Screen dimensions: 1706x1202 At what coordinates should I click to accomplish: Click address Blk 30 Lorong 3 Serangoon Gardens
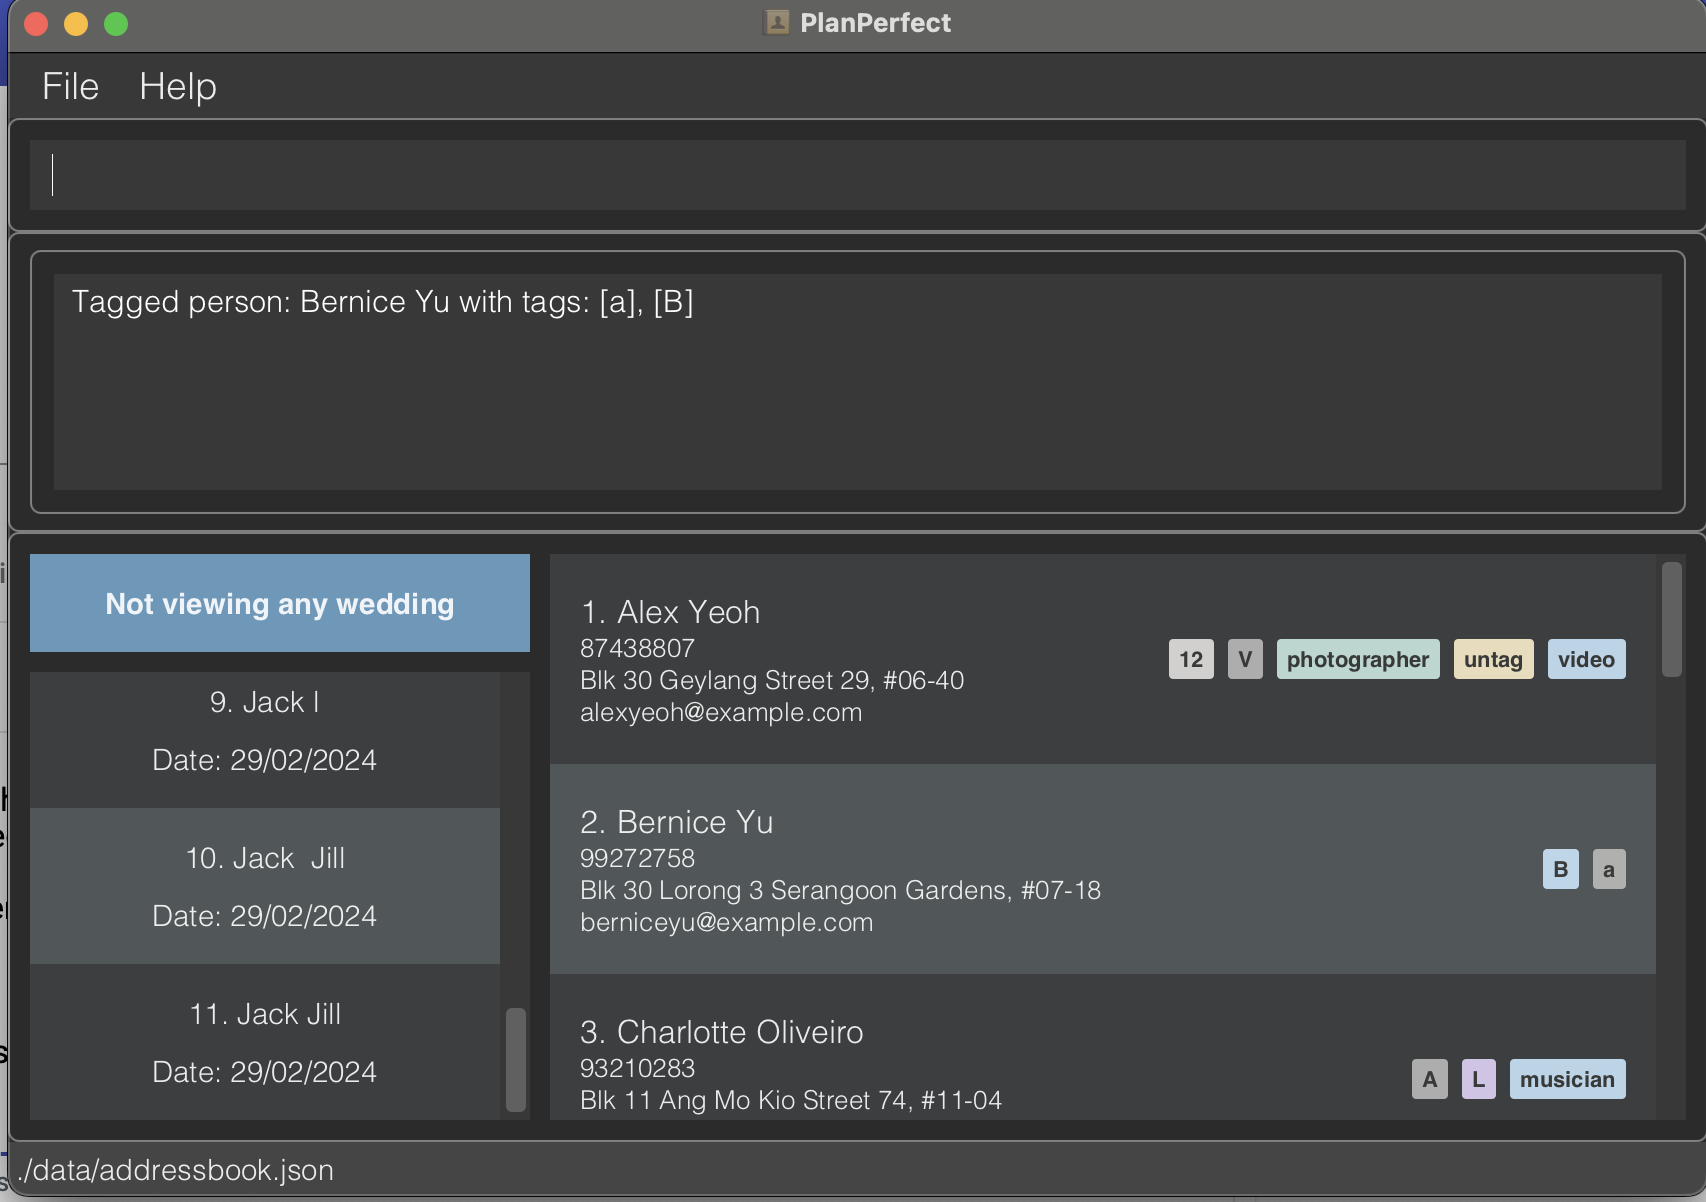click(840, 890)
